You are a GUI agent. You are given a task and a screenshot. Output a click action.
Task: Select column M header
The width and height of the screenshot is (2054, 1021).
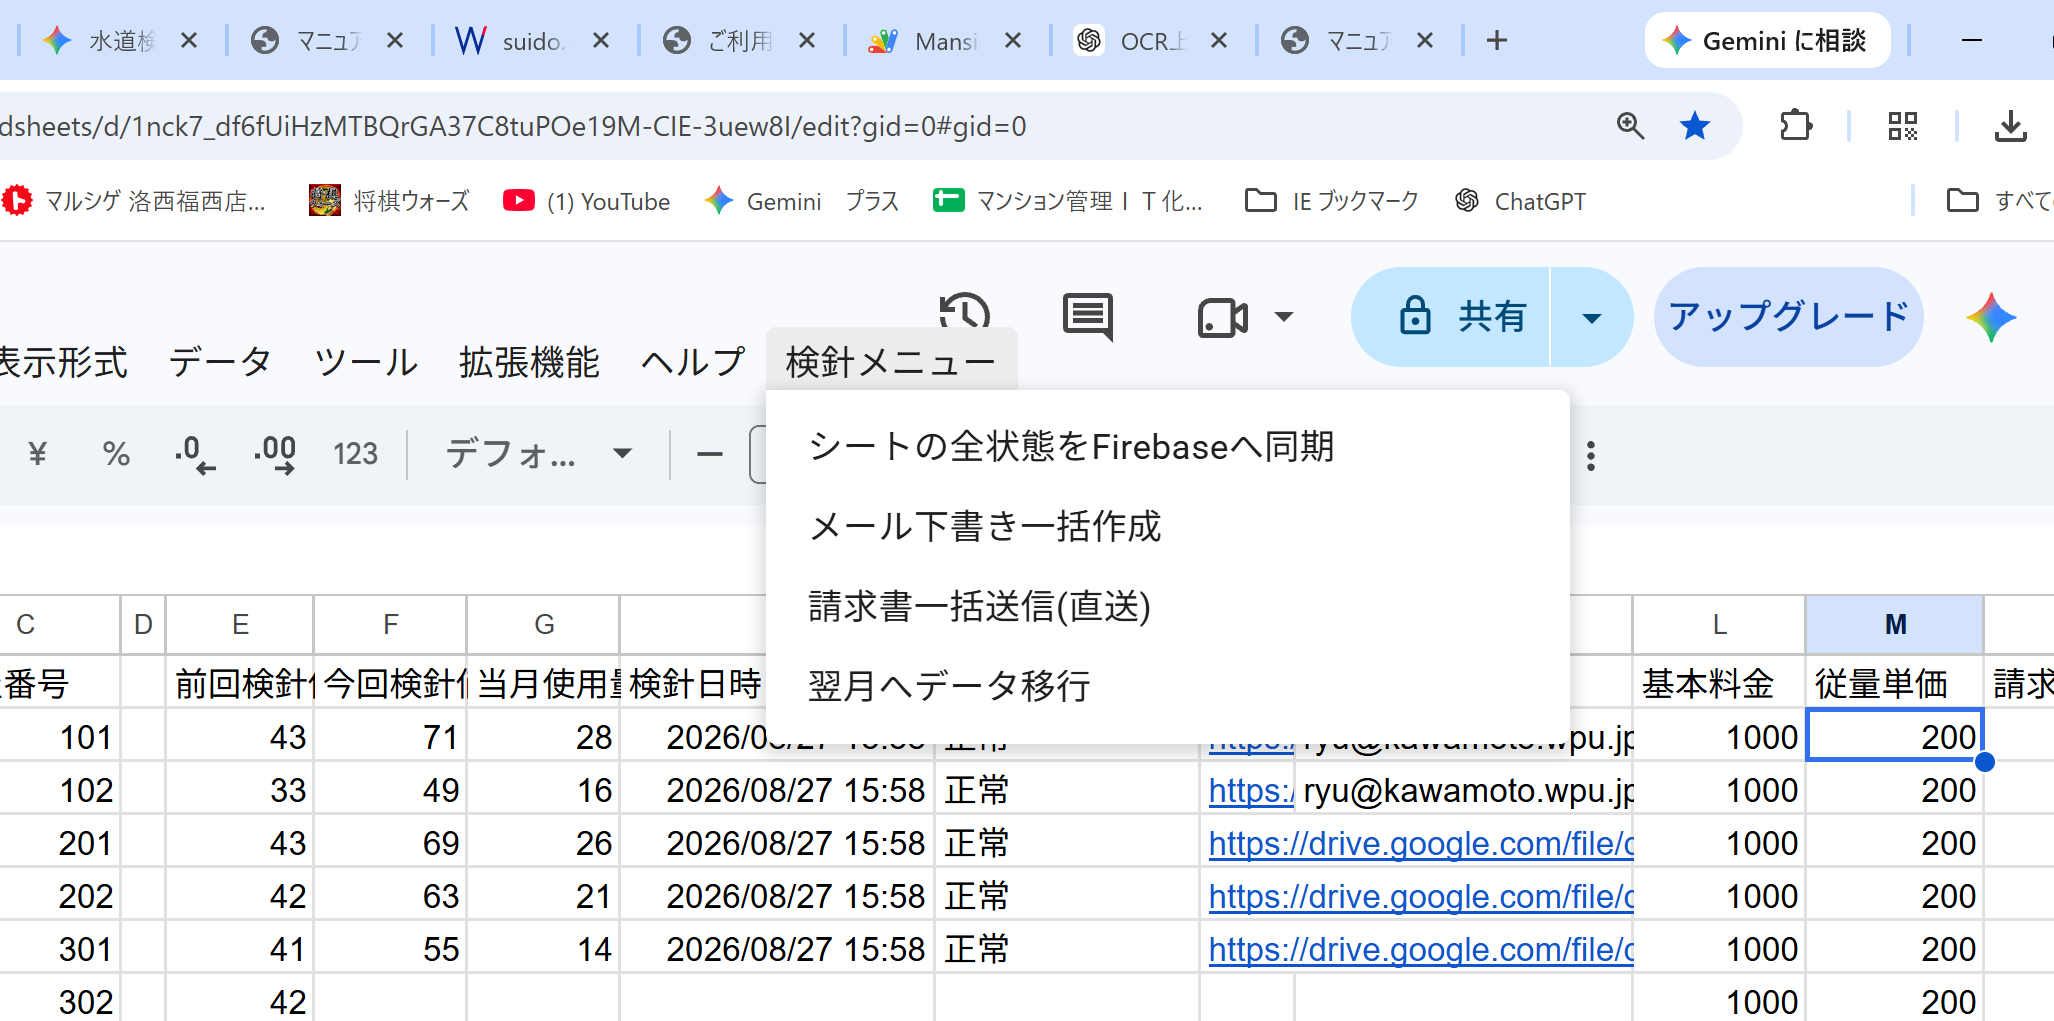coord(1895,624)
